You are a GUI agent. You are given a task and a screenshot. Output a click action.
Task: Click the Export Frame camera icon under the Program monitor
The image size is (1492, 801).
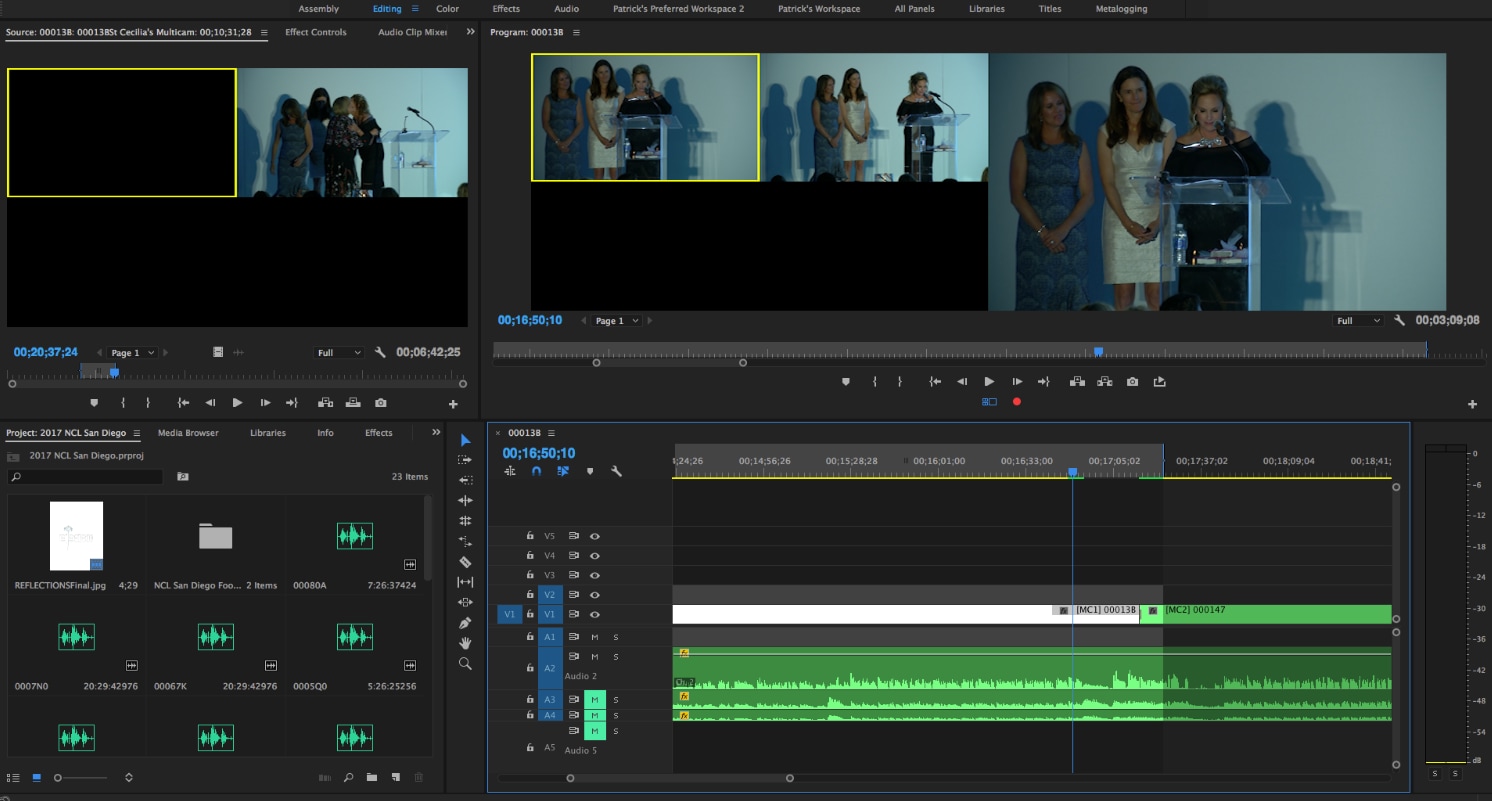[x=1132, y=381]
